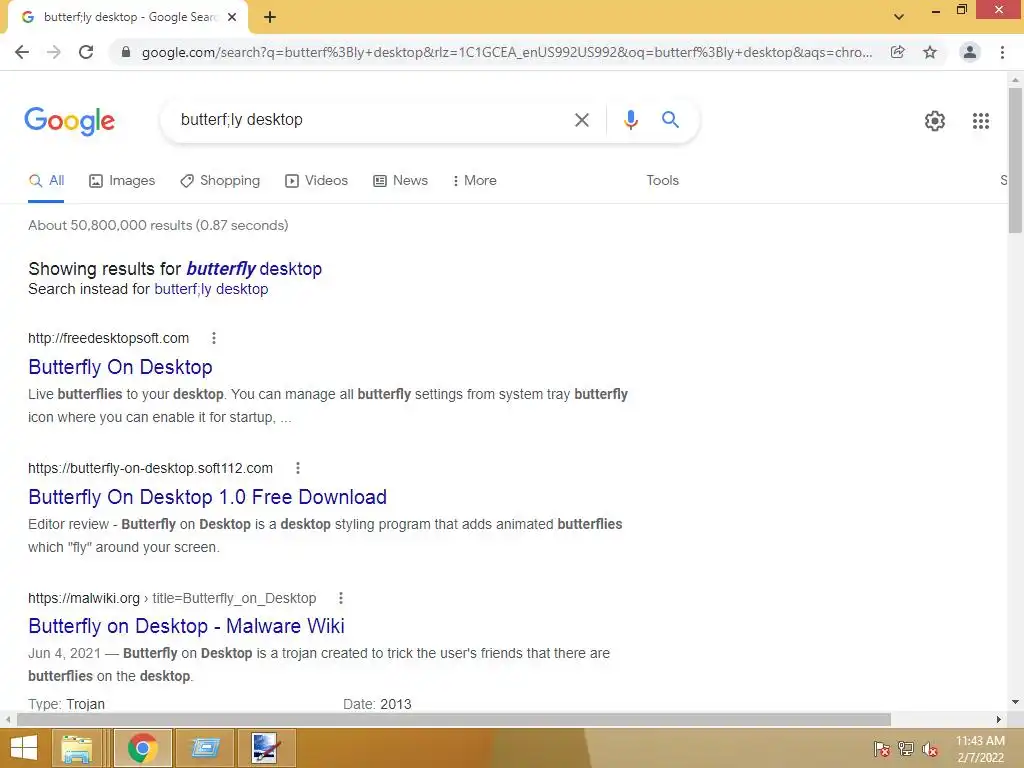Click the browser forward arrow
The height and width of the screenshot is (768, 1024).
pyautogui.click(x=54, y=52)
